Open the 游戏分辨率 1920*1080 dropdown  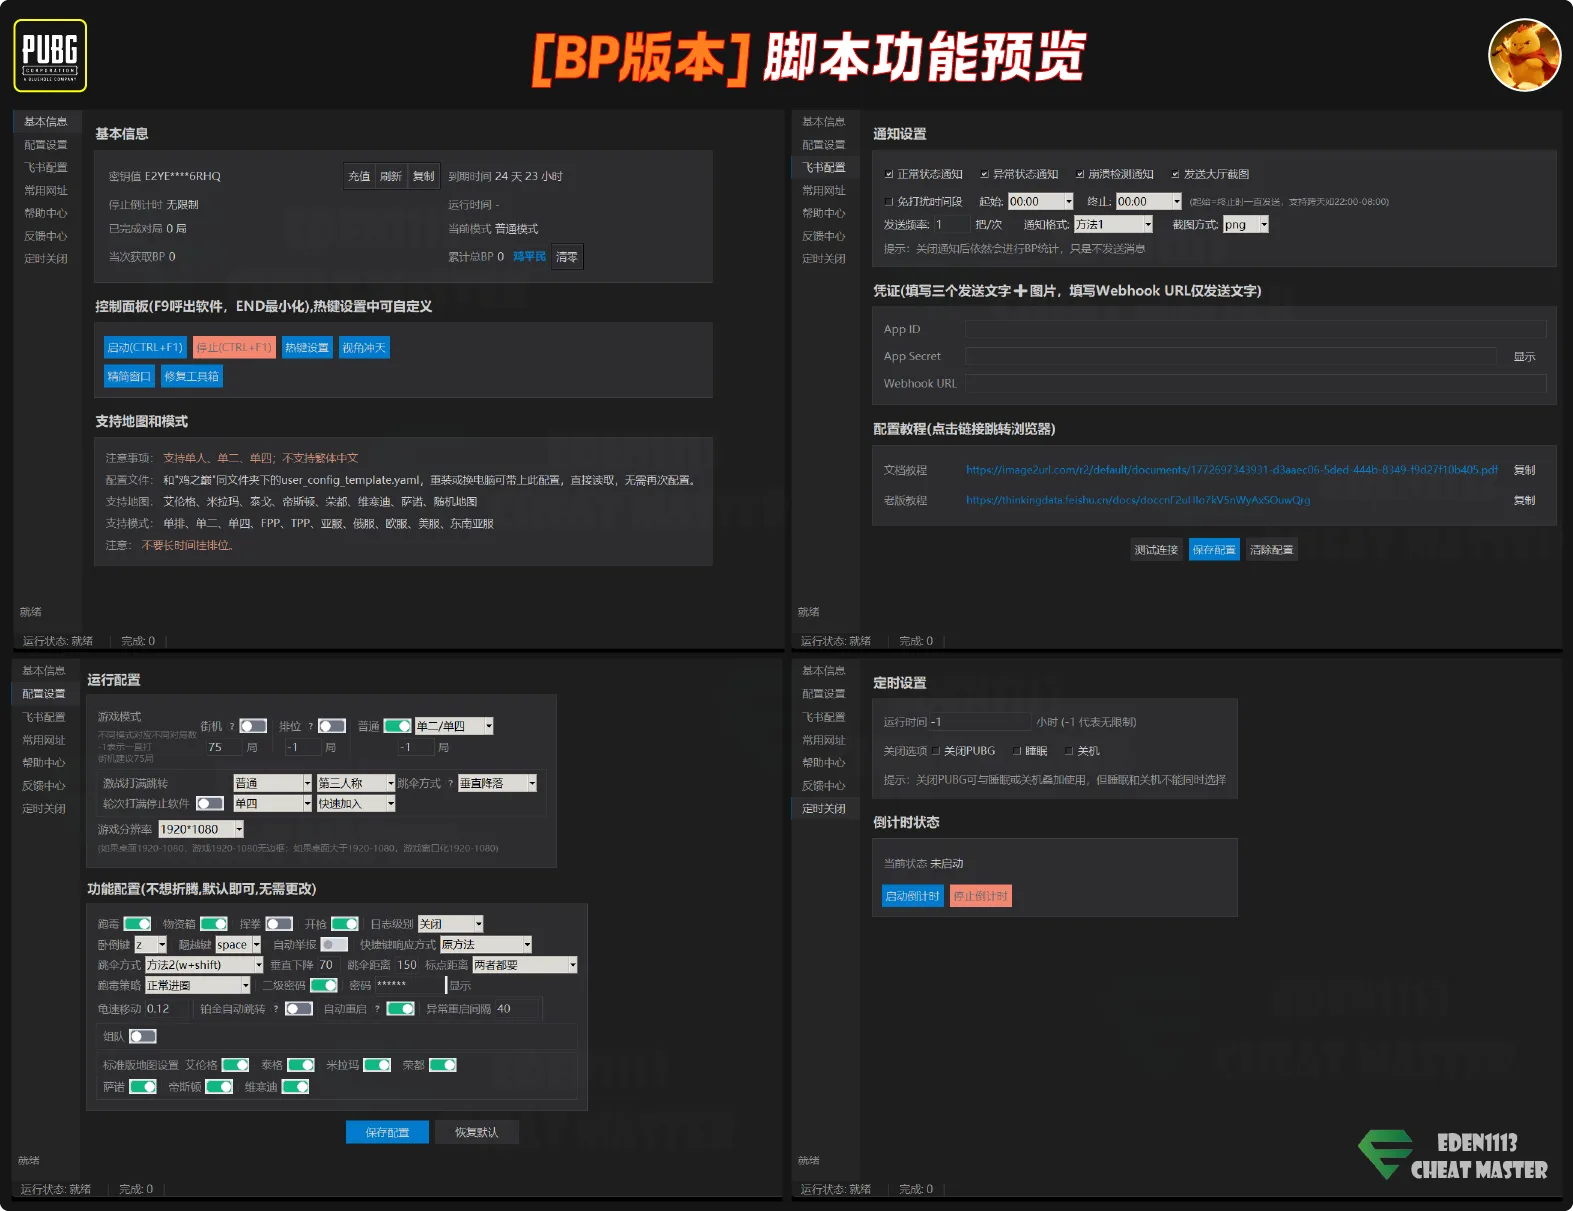[x=201, y=830]
